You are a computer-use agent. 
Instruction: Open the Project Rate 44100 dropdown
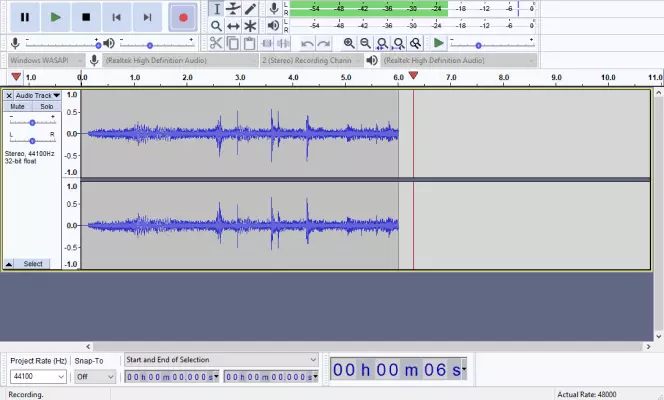(x=38, y=376)
